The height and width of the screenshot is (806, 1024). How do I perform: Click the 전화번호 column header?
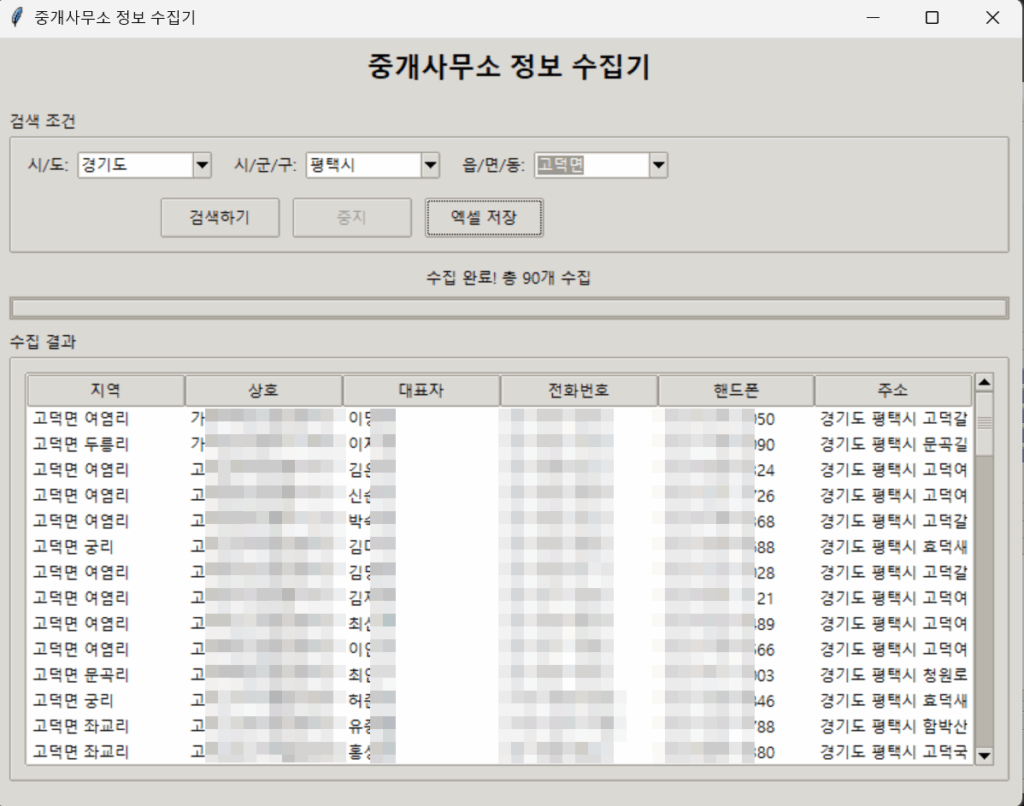click(578, 390)
